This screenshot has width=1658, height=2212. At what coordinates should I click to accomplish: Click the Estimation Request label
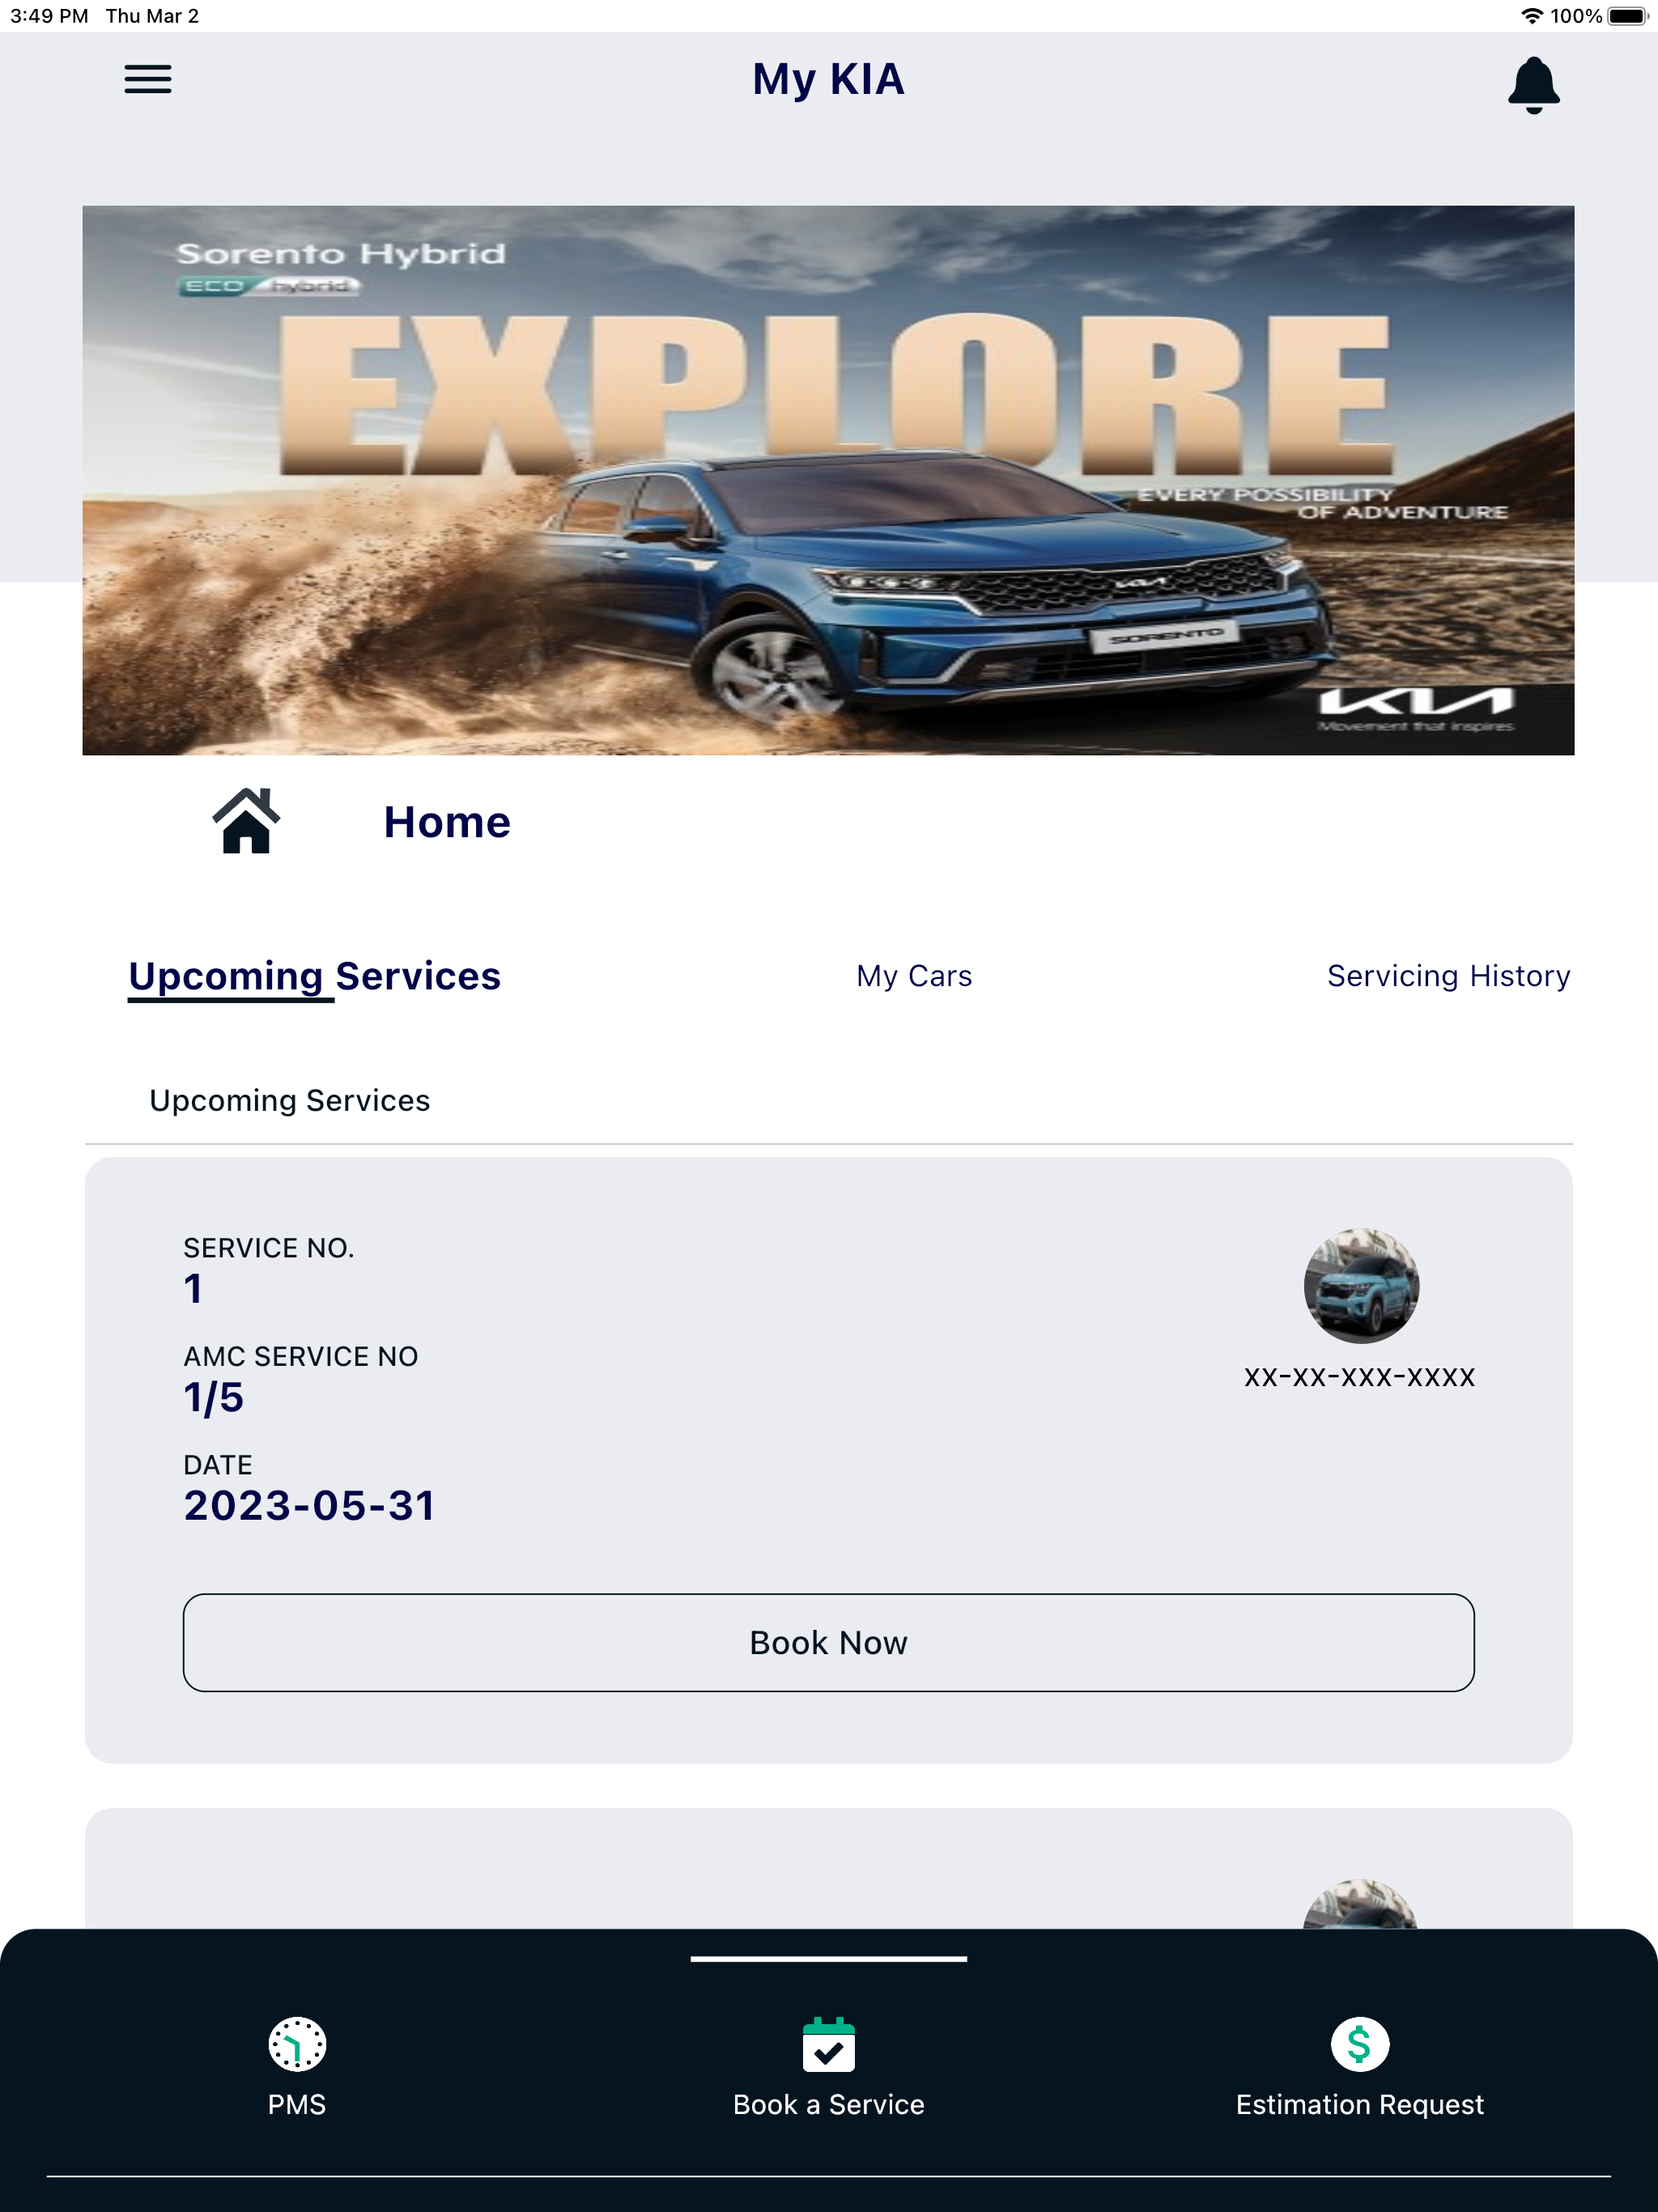coord(1359,2104)
